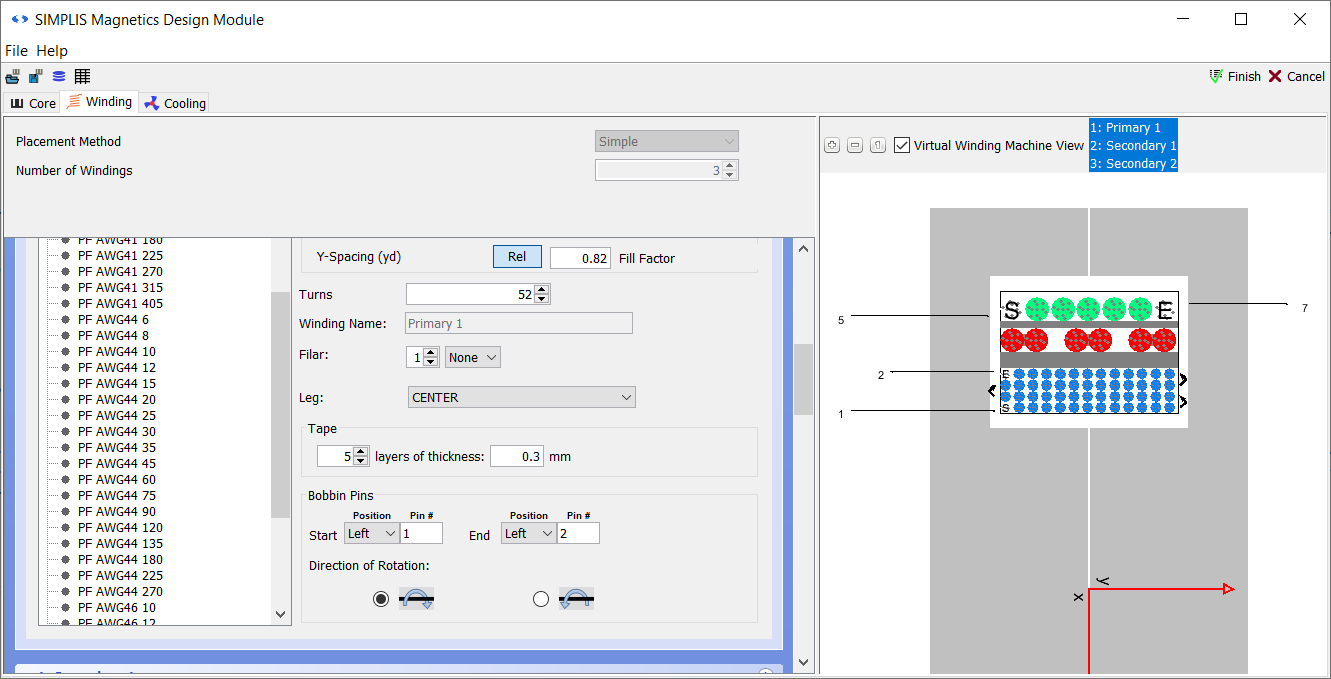Switch to the Cooling tab
This screenshot has width=1331, height=679.
[x=175, y=103]
